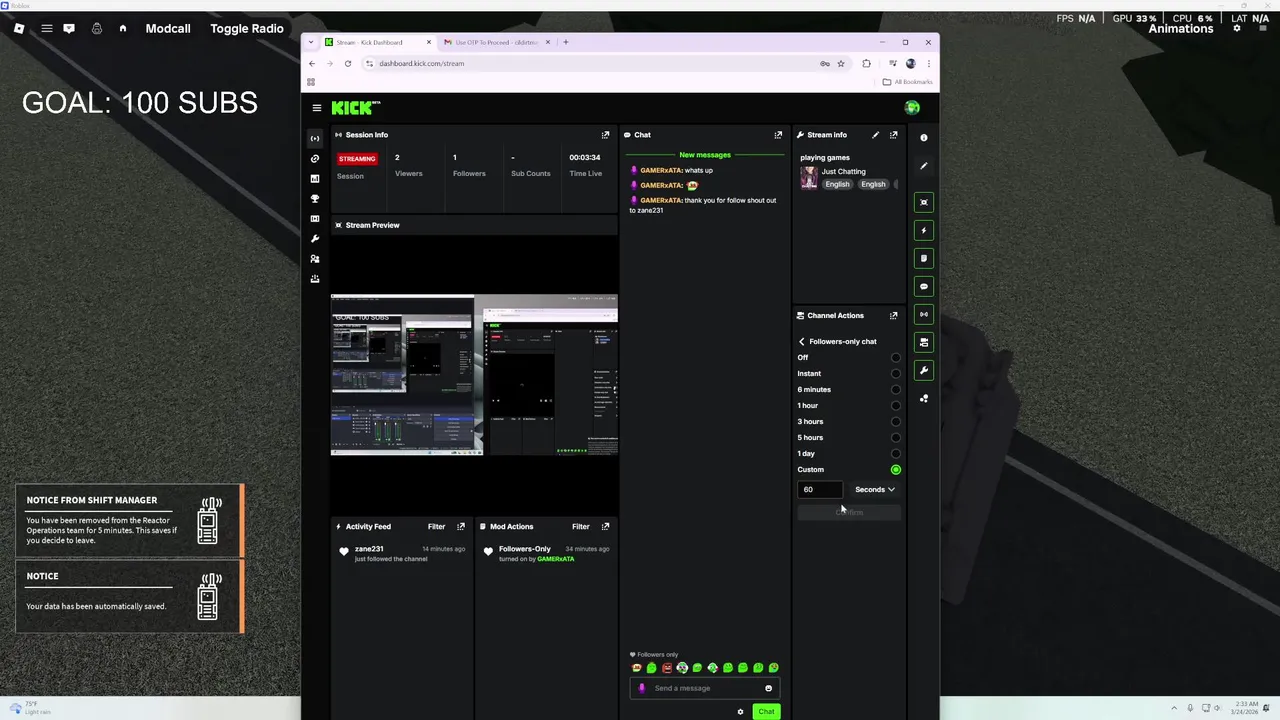Reload the Kick dashboard page

(348, 63)
